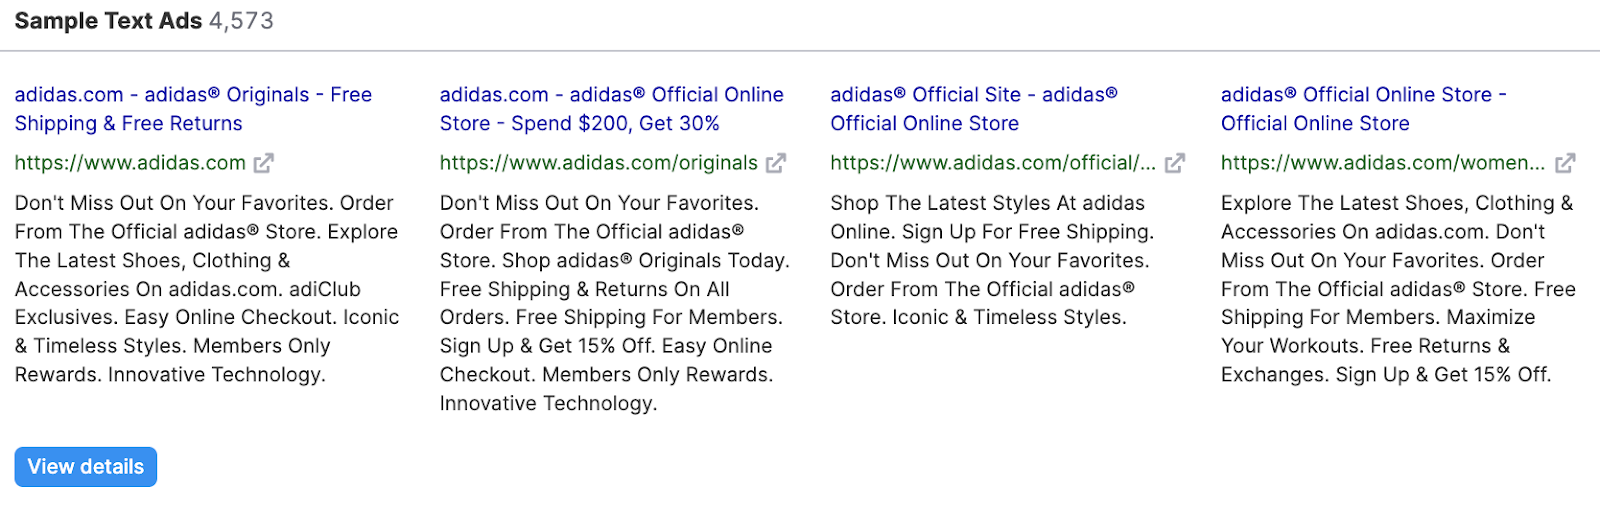Click the 4,573 ads count
Screen dimensions: 1600x510
tap(241, 21)
